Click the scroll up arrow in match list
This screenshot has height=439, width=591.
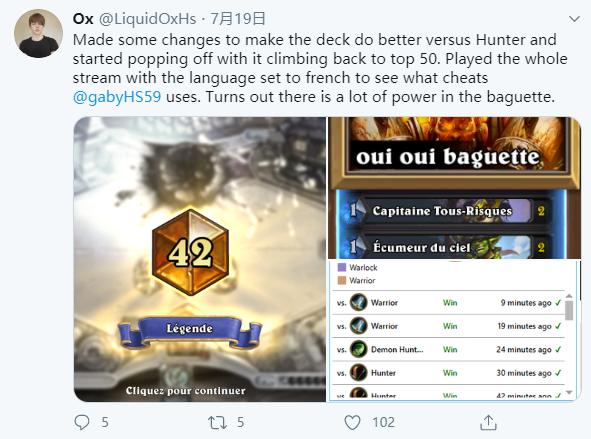coord(569,296)
